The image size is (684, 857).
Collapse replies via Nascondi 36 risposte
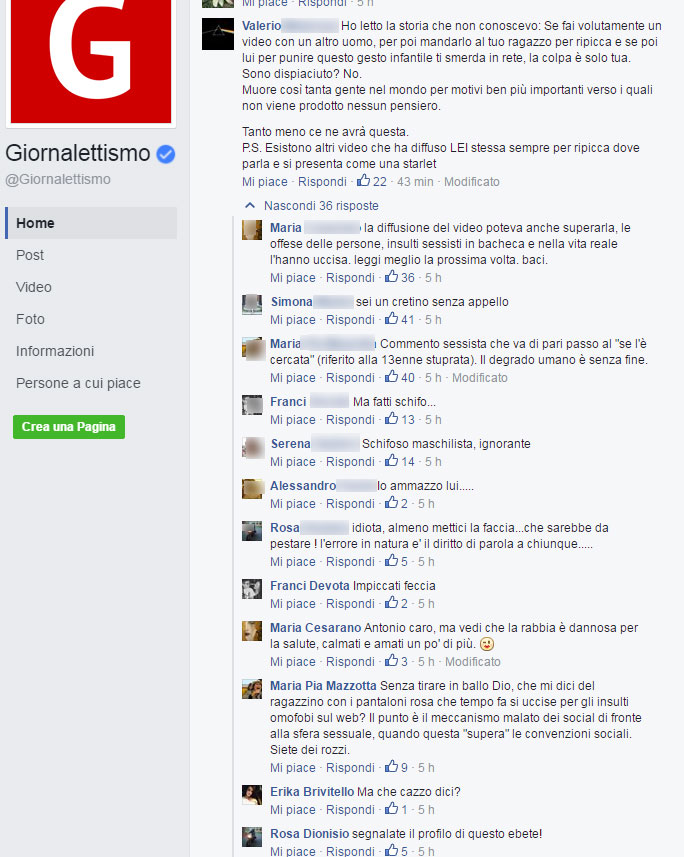click(x=321, y=206)
